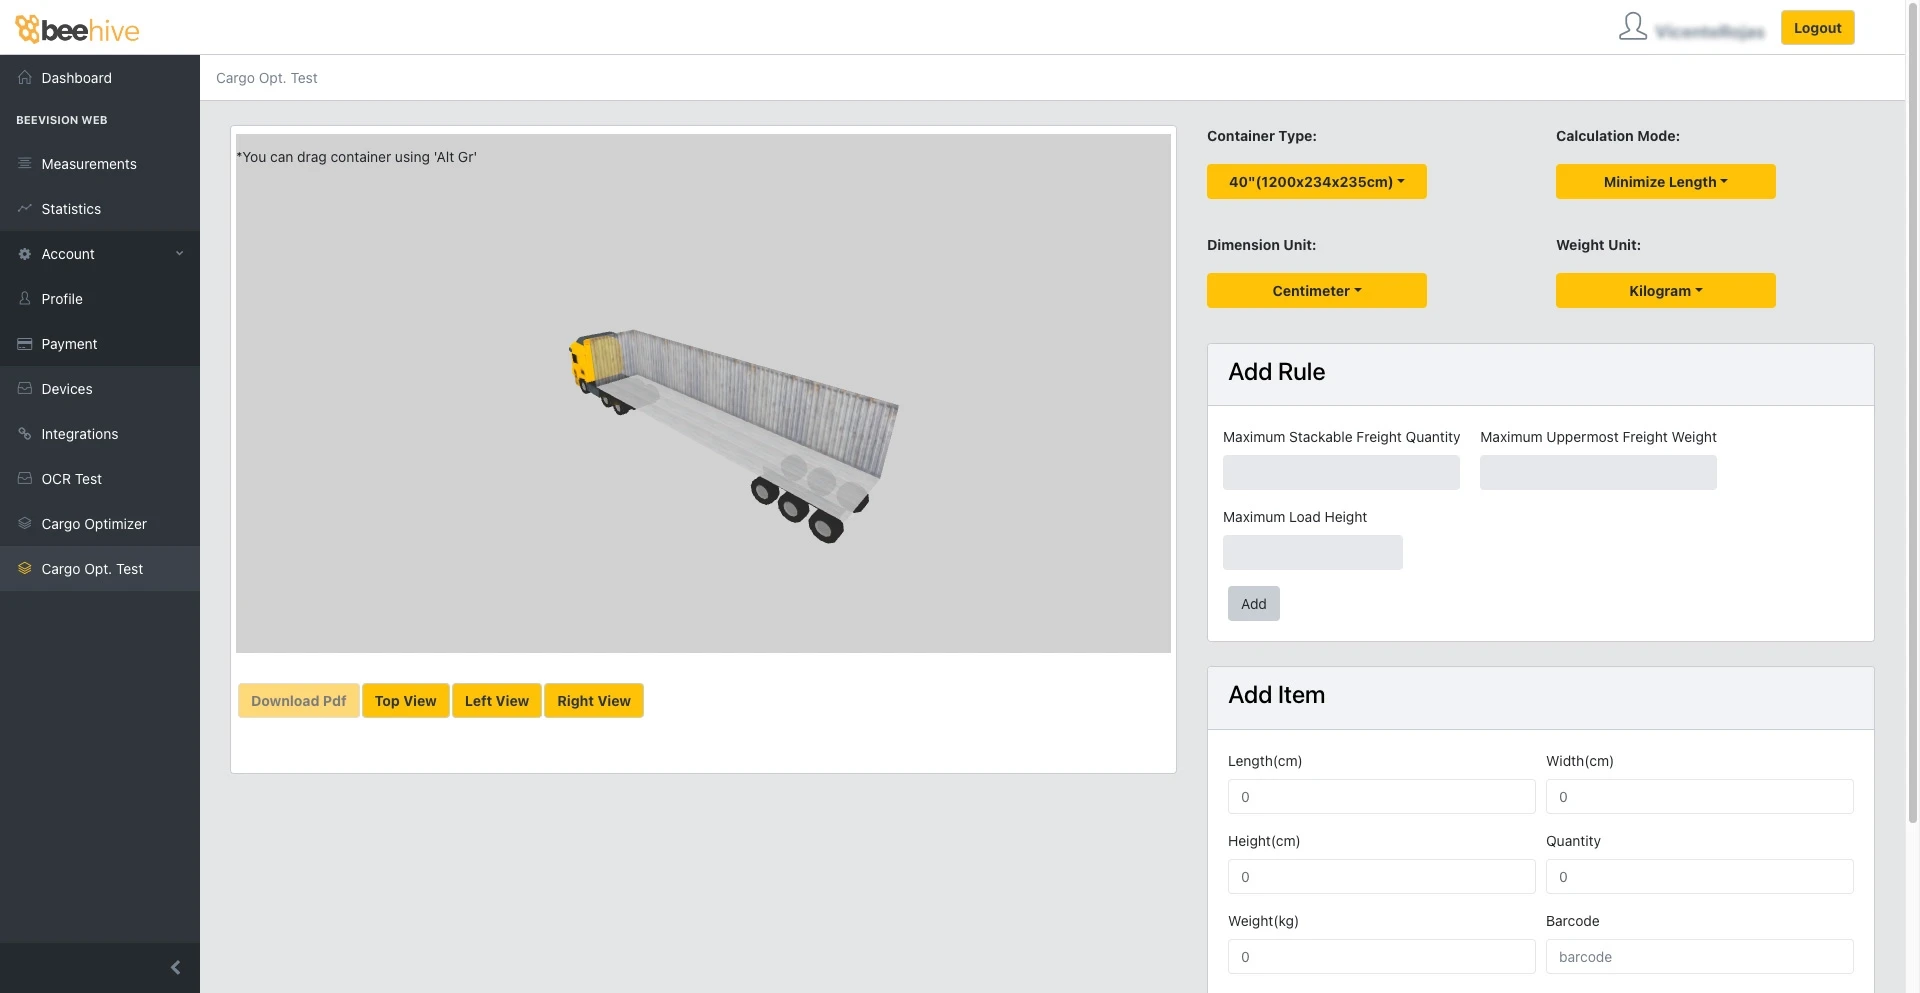Image resolution: width=1920 pixels, height=993 pixels.
Task: Open the Container Type dropdown
Action: pos(1316,182)
